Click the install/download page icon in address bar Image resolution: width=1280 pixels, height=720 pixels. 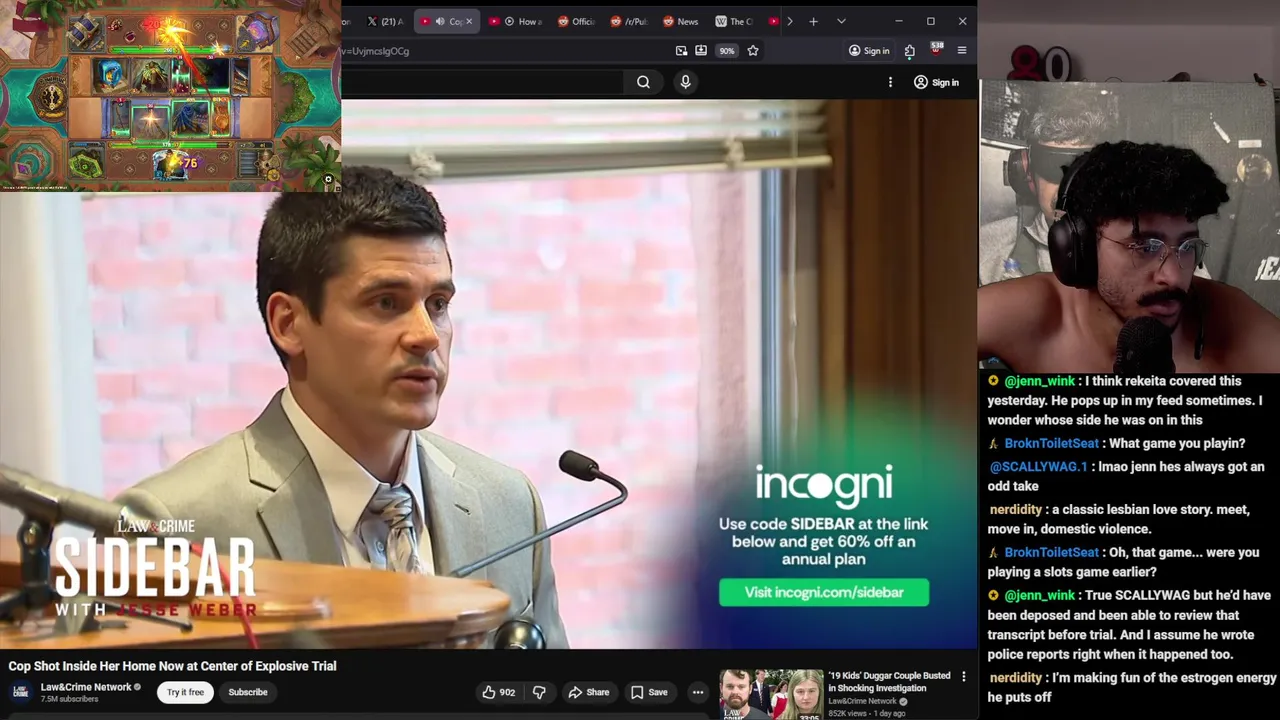(701, 51)
